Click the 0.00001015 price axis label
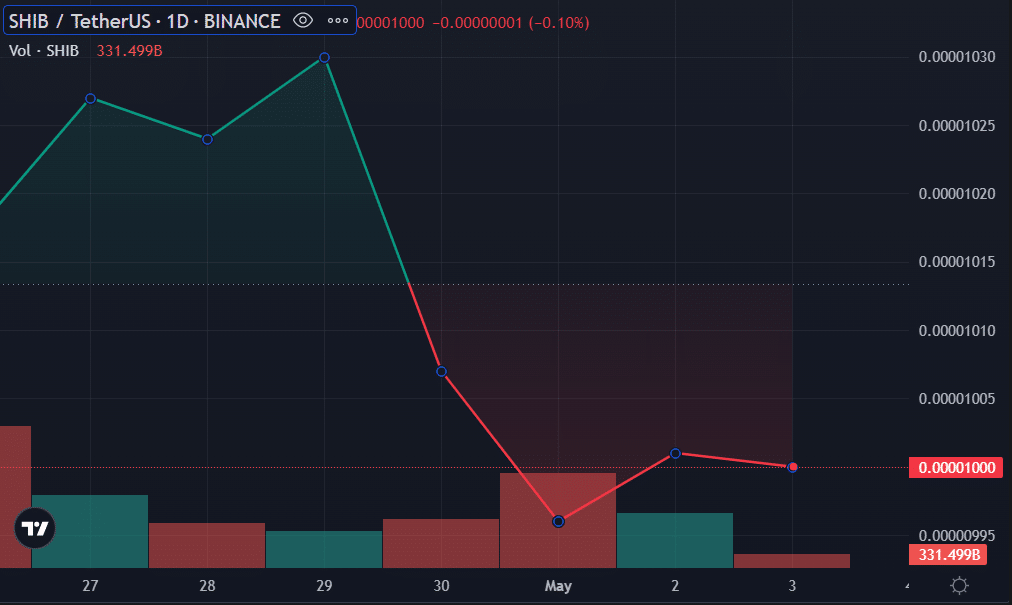 pyautogui.click(x=956, y=261)
